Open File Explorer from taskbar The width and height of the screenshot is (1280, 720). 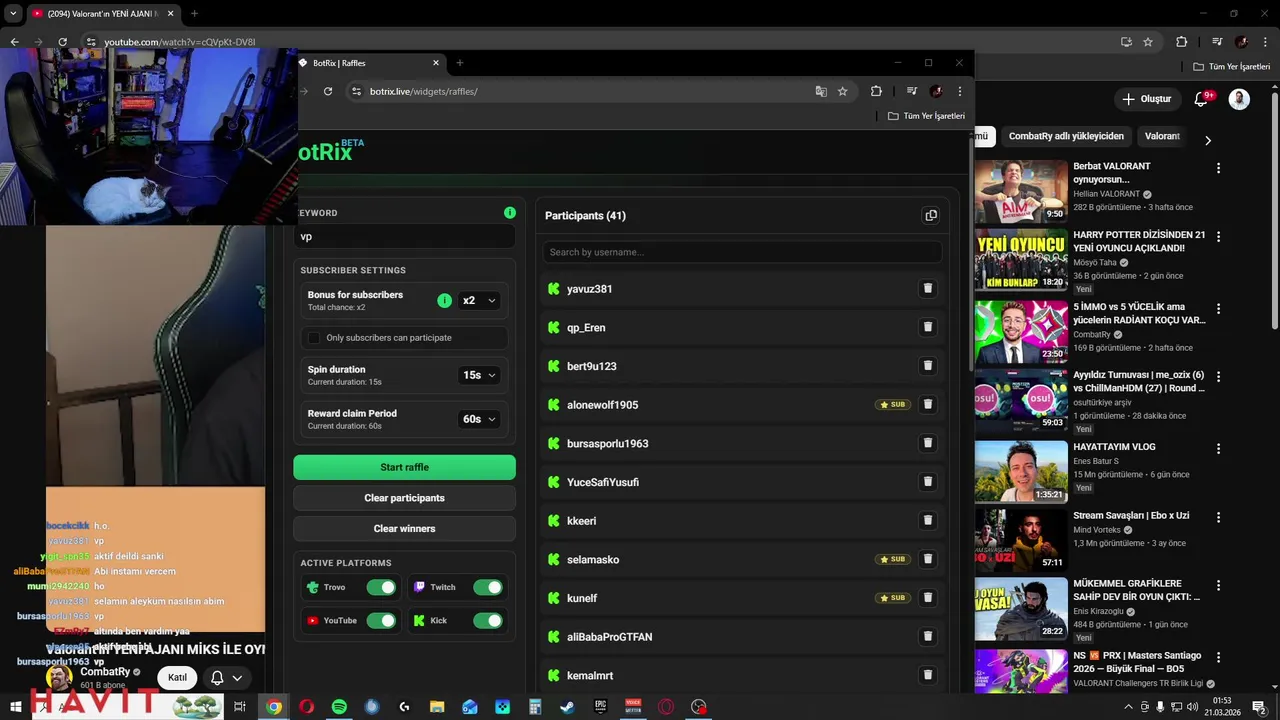pos(437,707)
